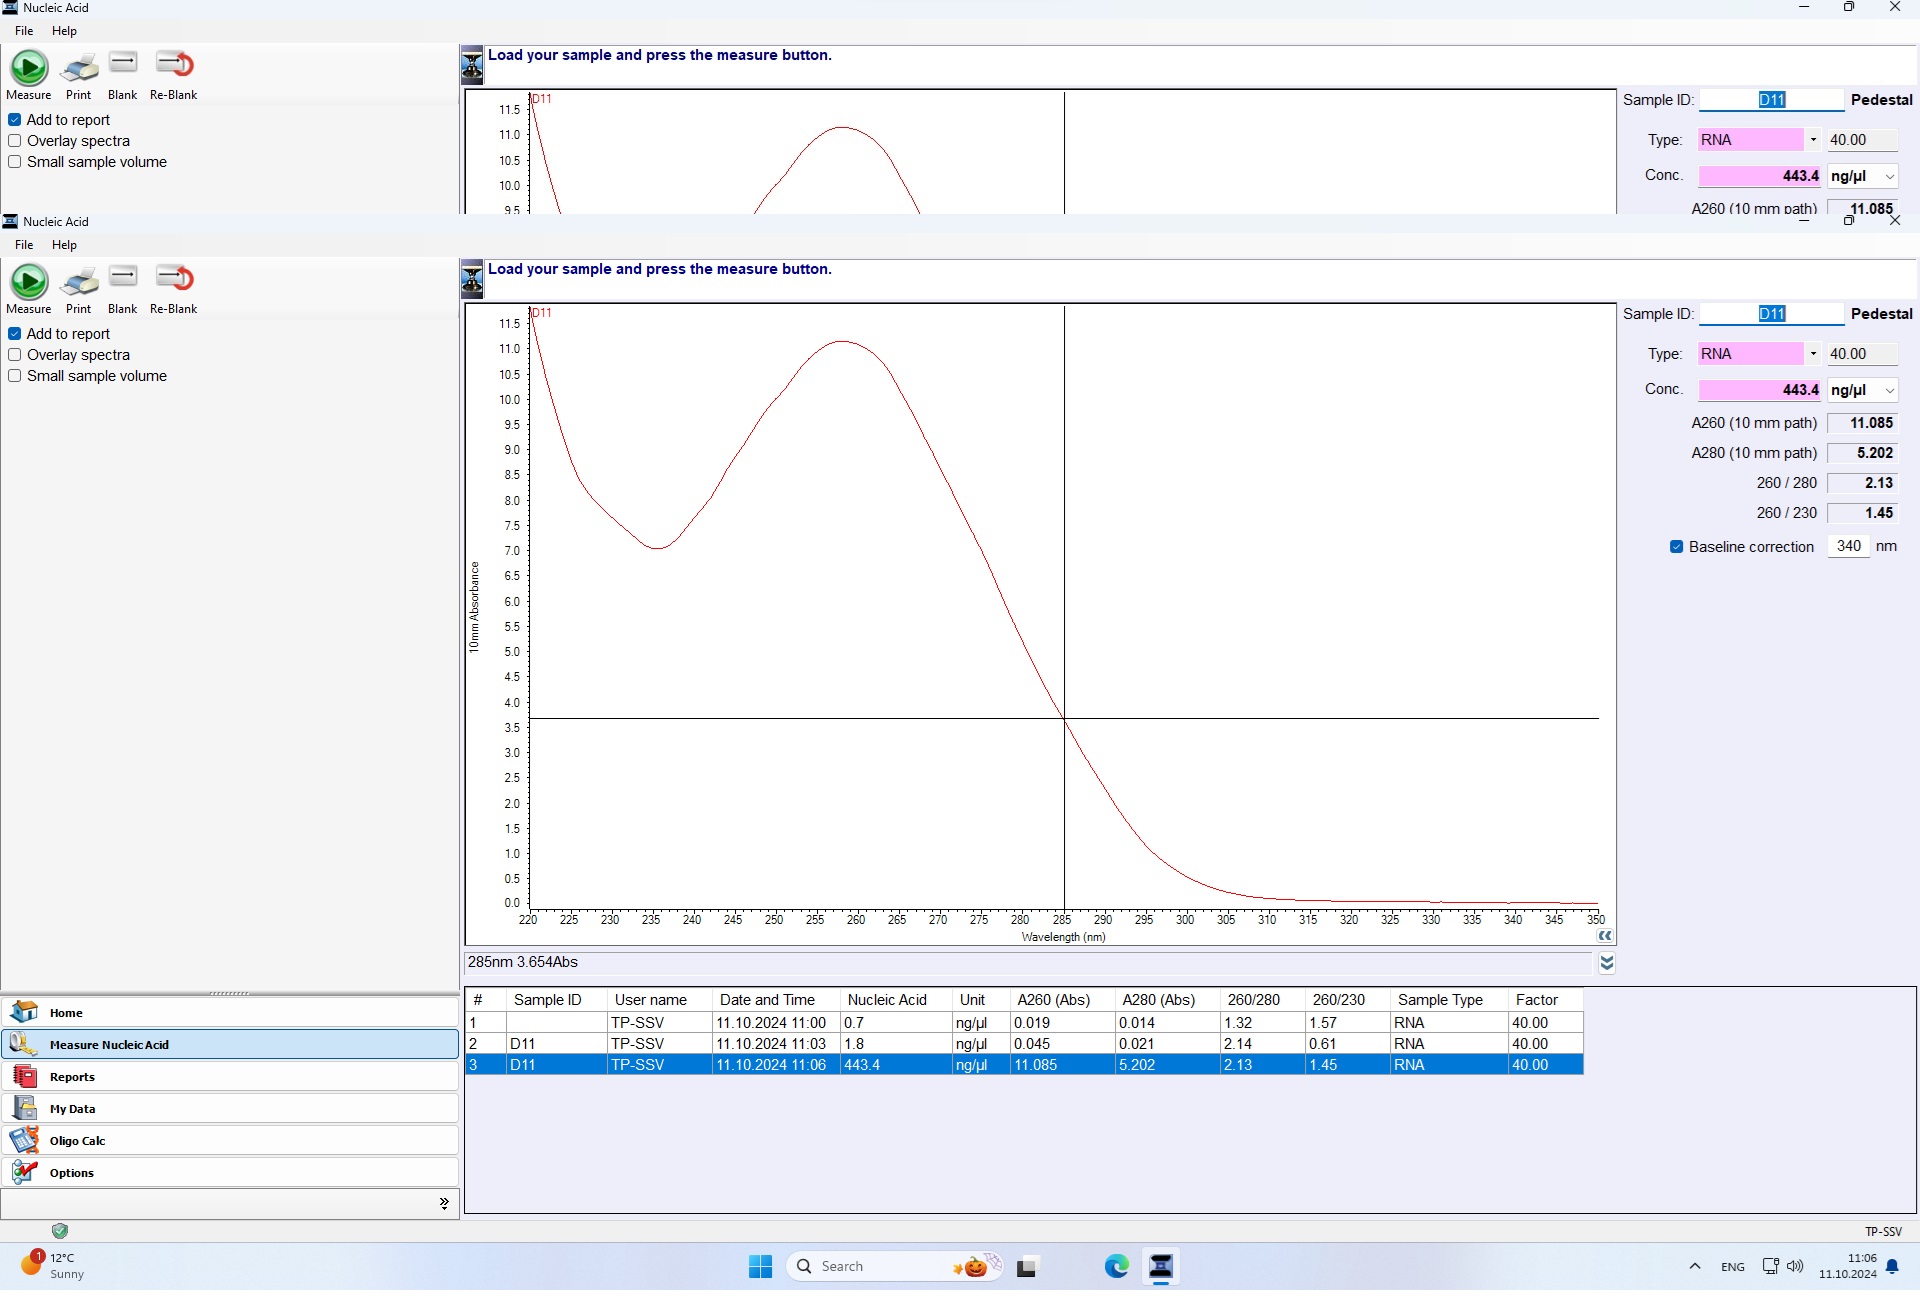Open the Oligo Calc tool
Screen dimensions: 1920x1312
click(77, 1141)
